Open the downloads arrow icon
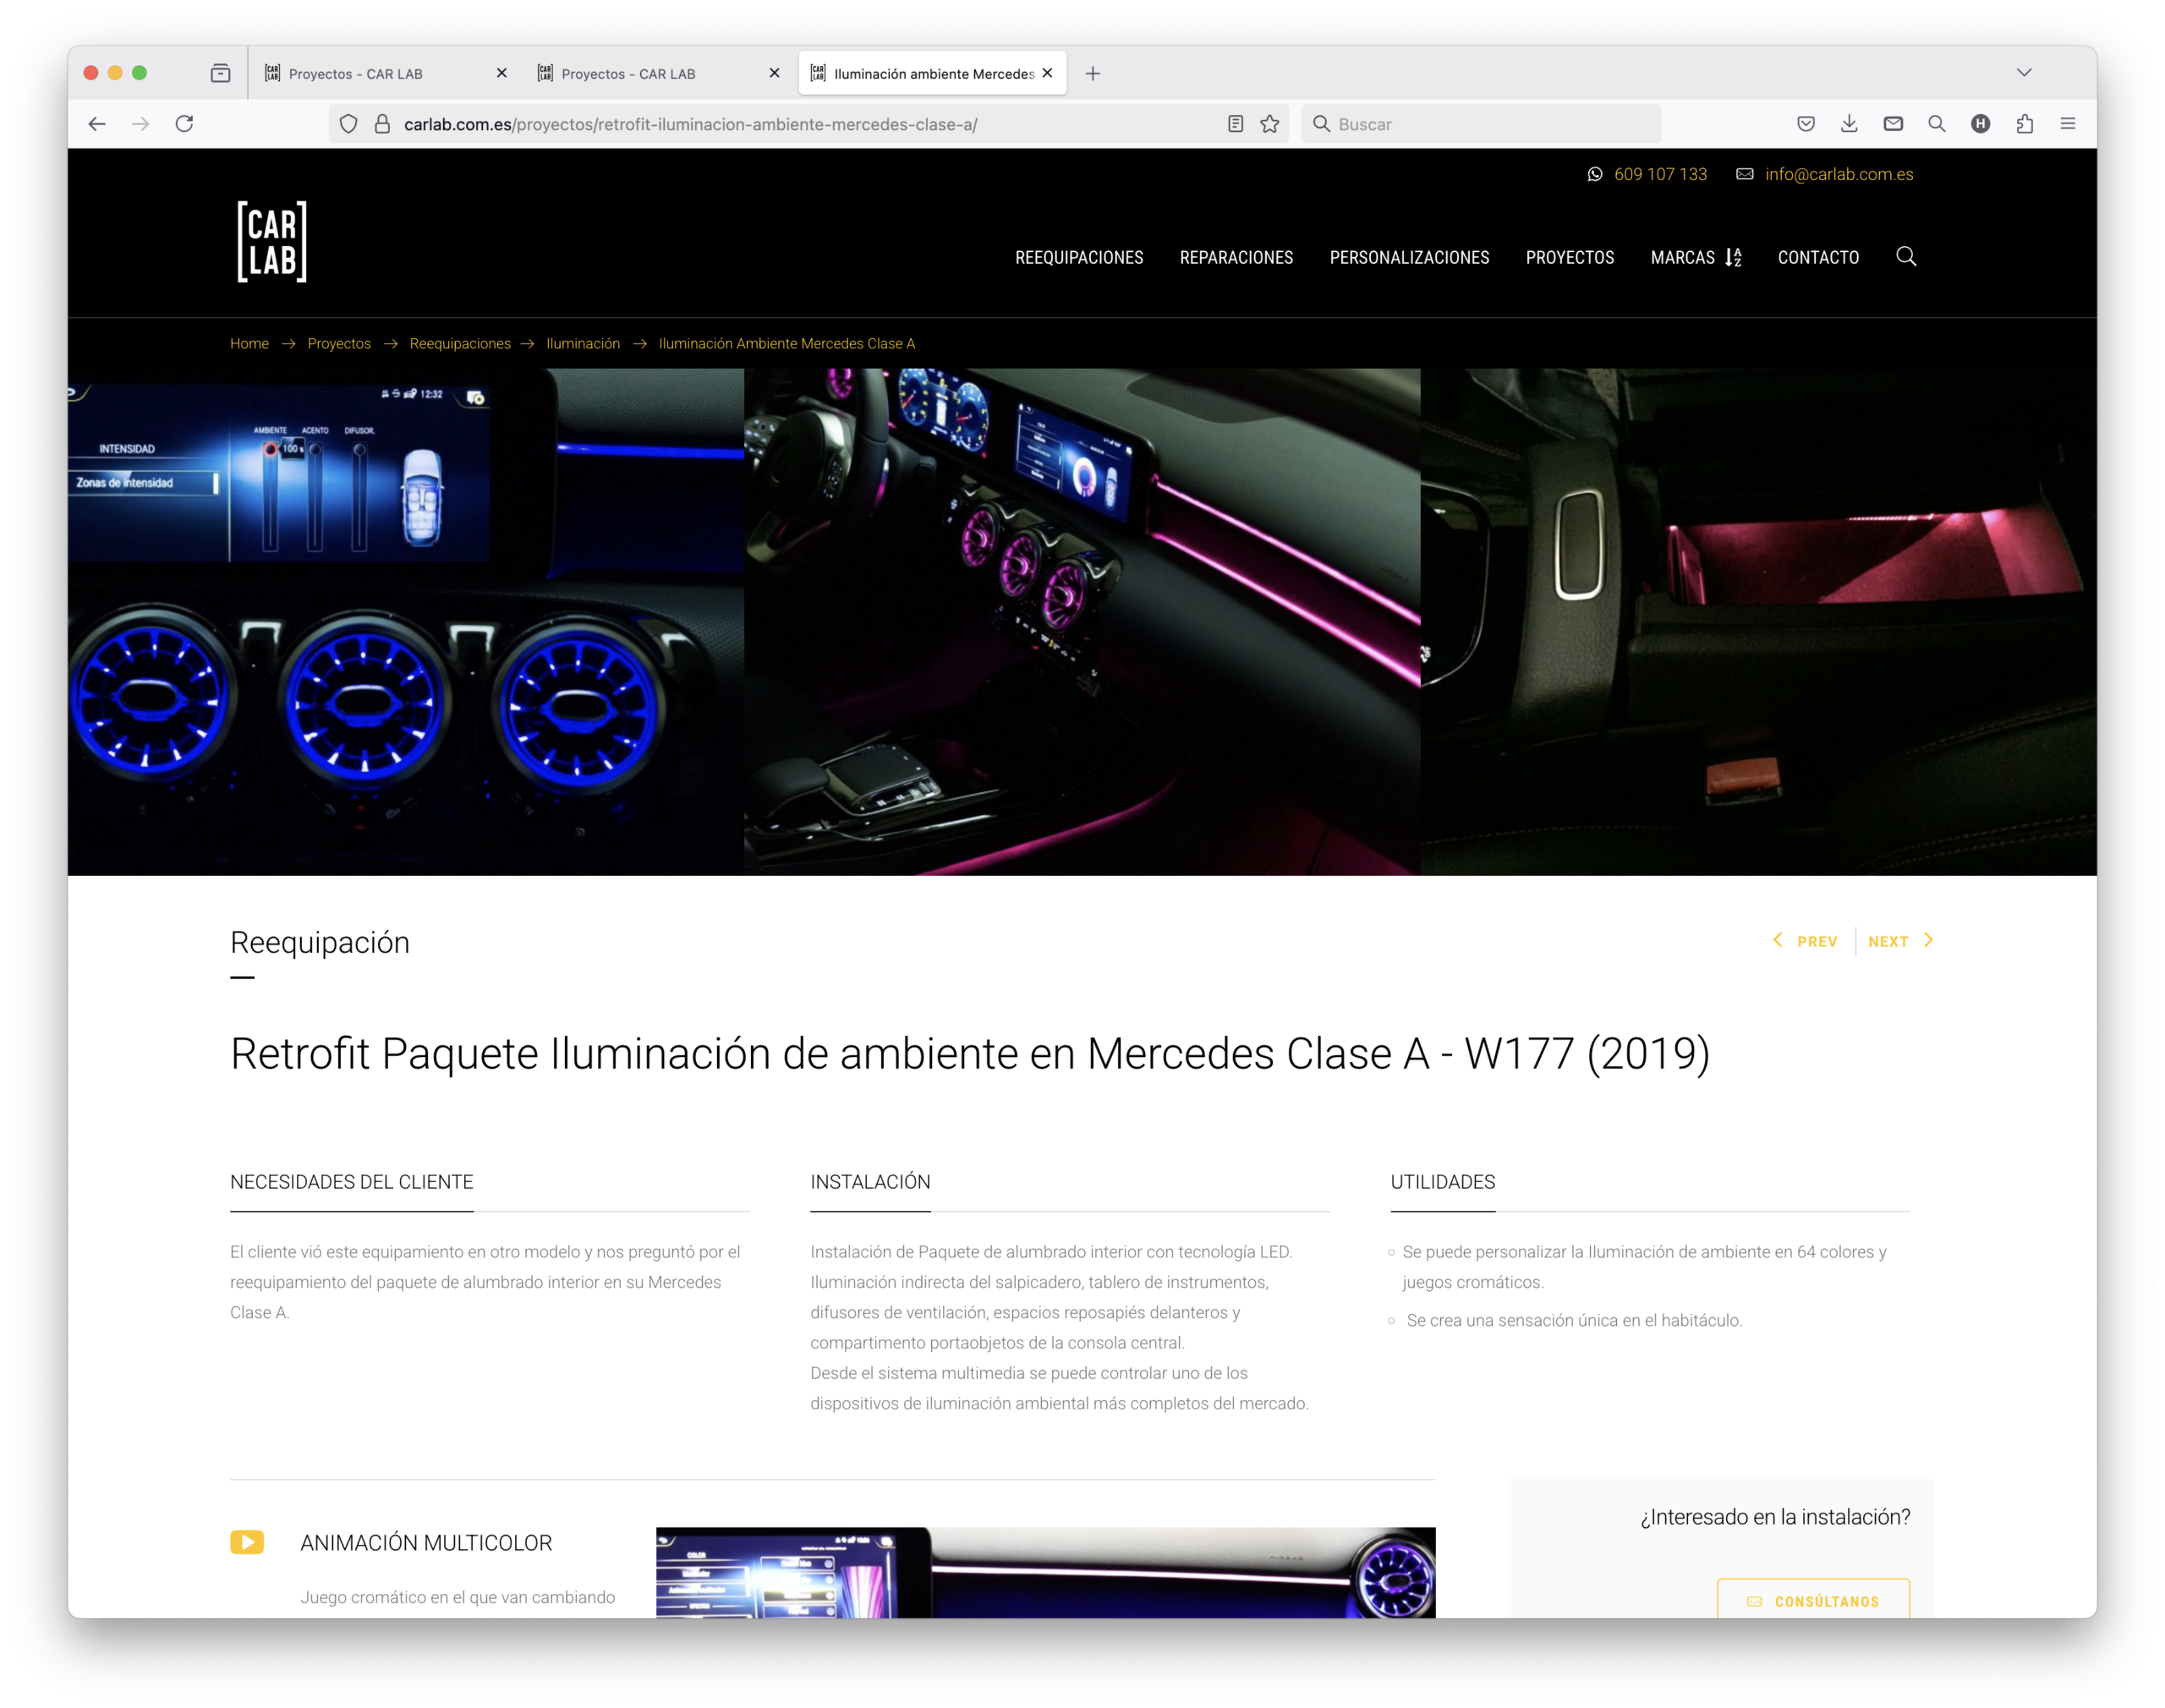The height and width of the screenshot is (1708, 2165). click(1849, 124)
